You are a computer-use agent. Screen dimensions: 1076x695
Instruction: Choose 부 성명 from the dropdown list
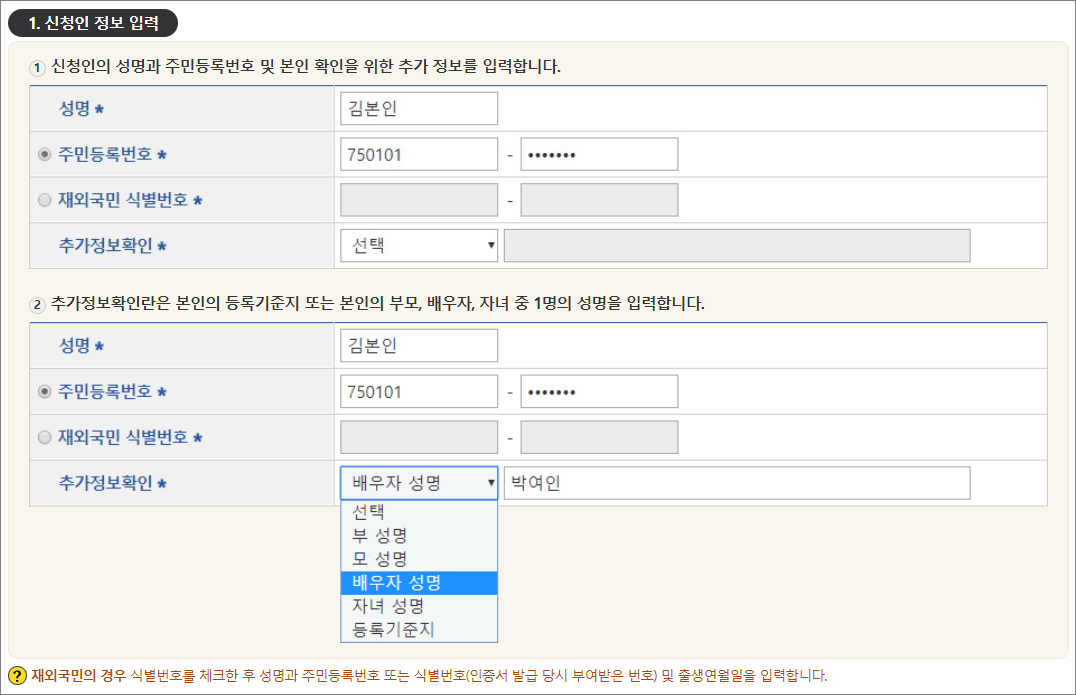pyautogui.click(x=418, y=535)
